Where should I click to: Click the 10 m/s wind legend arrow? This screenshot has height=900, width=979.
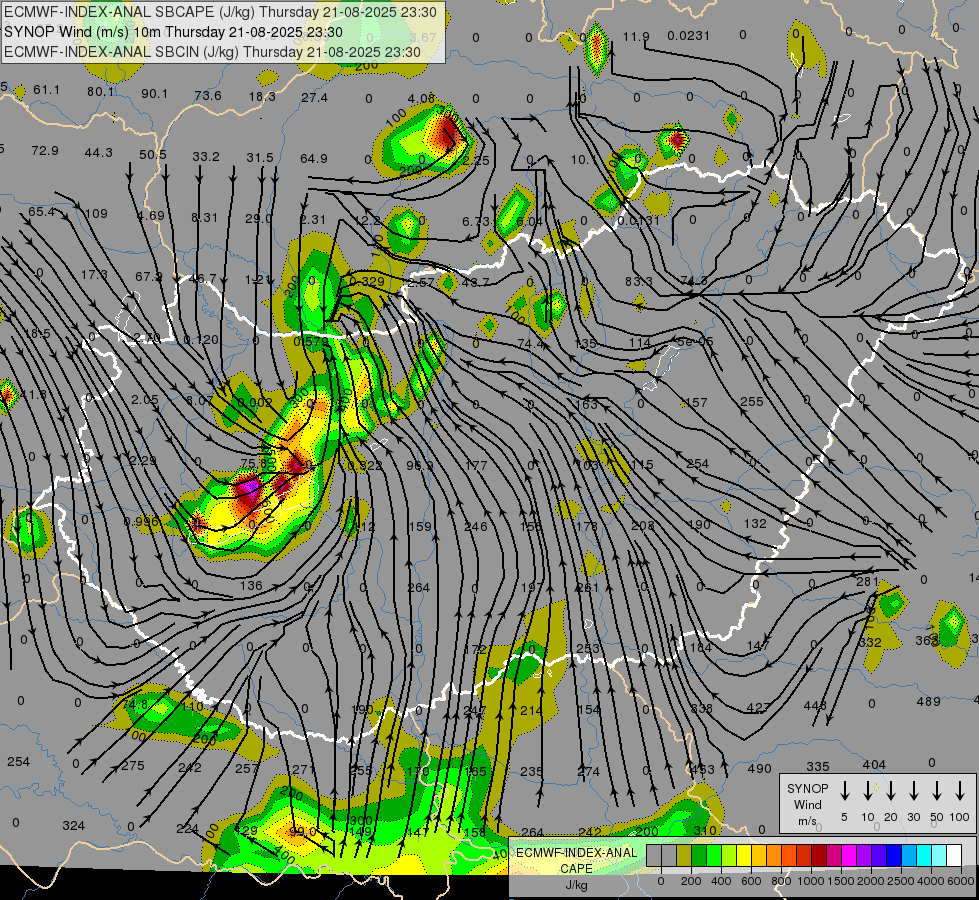tap(867, 791)
